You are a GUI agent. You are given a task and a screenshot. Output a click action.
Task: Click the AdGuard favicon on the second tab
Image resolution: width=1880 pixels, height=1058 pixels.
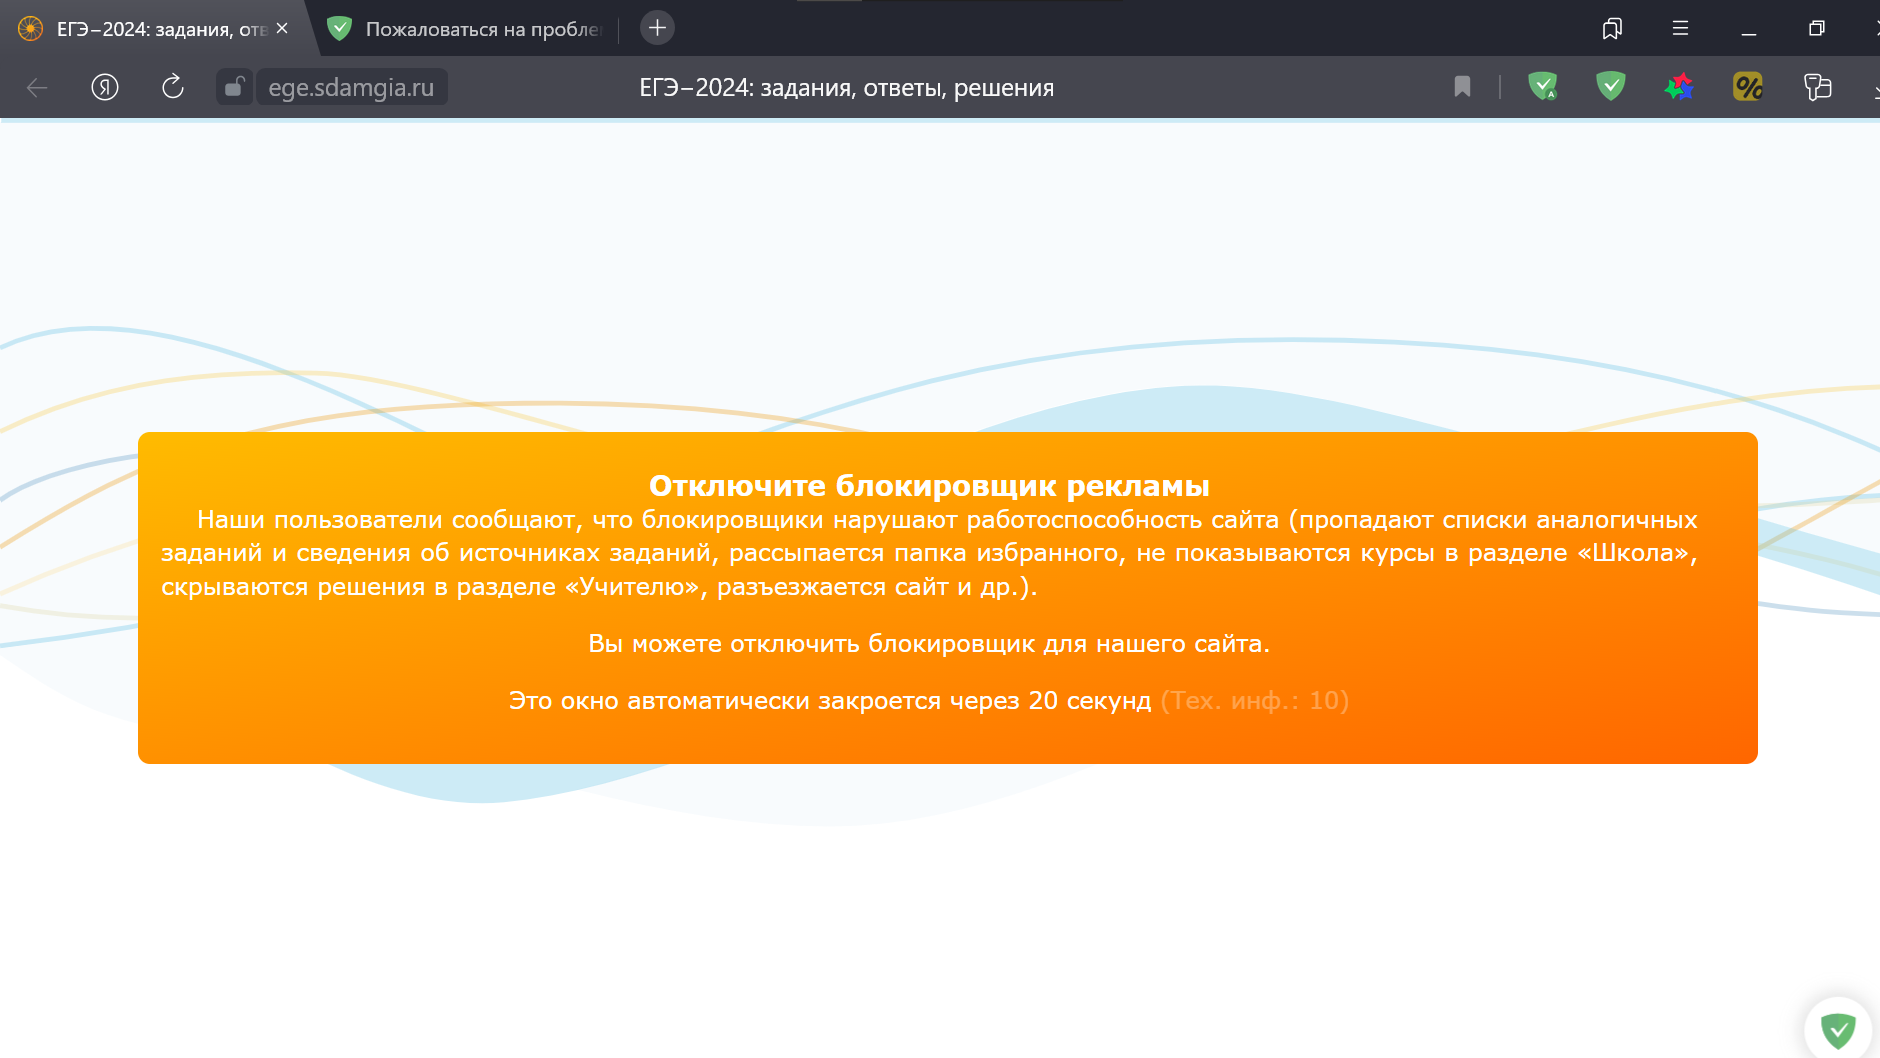click(x=341, y=29)
